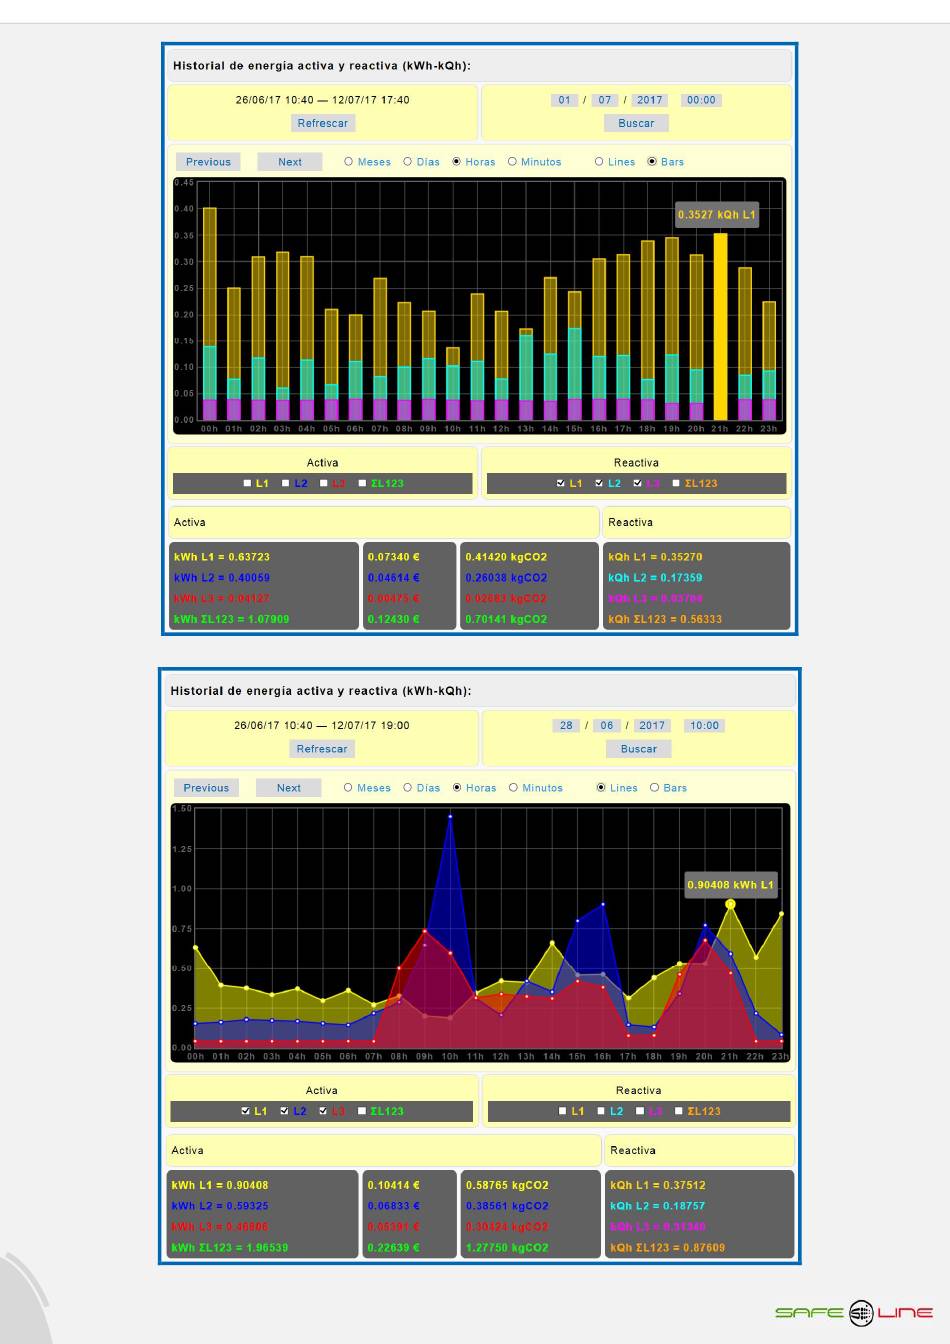Image resolution: width=950 pixels, height=1344 pixels.
Task: Click time field 10:00 in line-chart panel
Action: pyautogui.click(x=704, y=726)
